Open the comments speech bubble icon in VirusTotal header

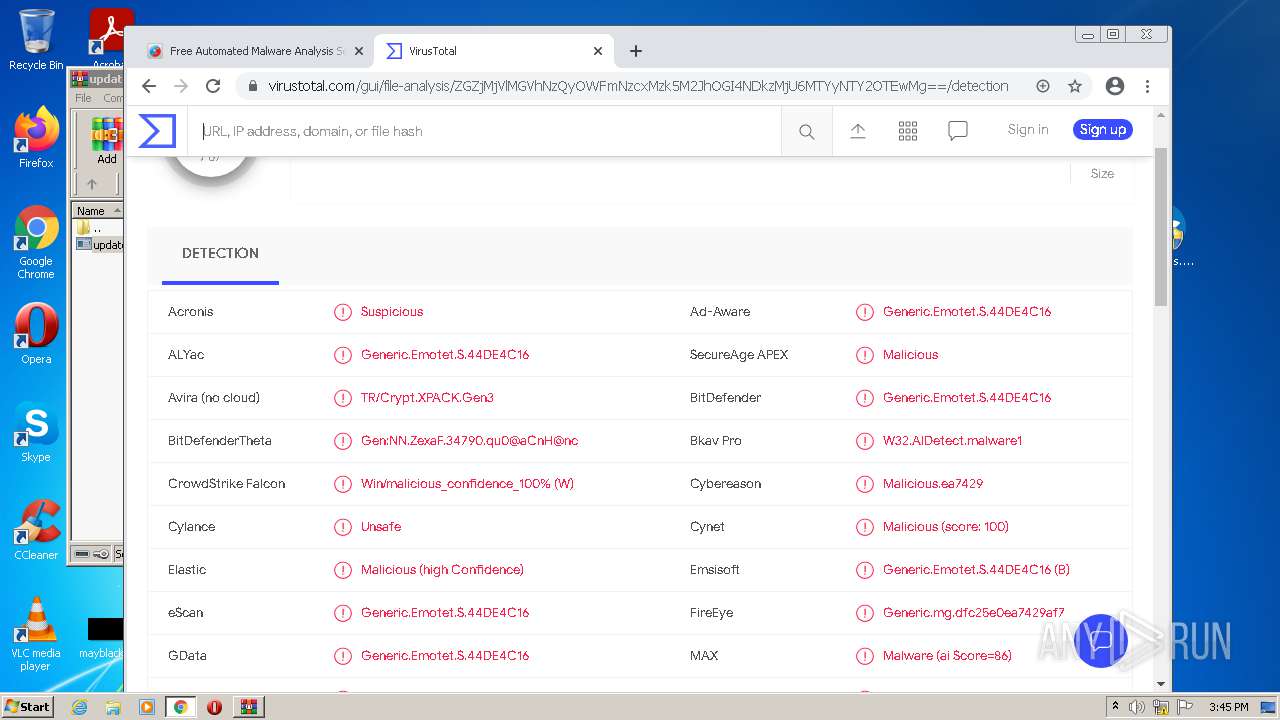tap(958, 131)
